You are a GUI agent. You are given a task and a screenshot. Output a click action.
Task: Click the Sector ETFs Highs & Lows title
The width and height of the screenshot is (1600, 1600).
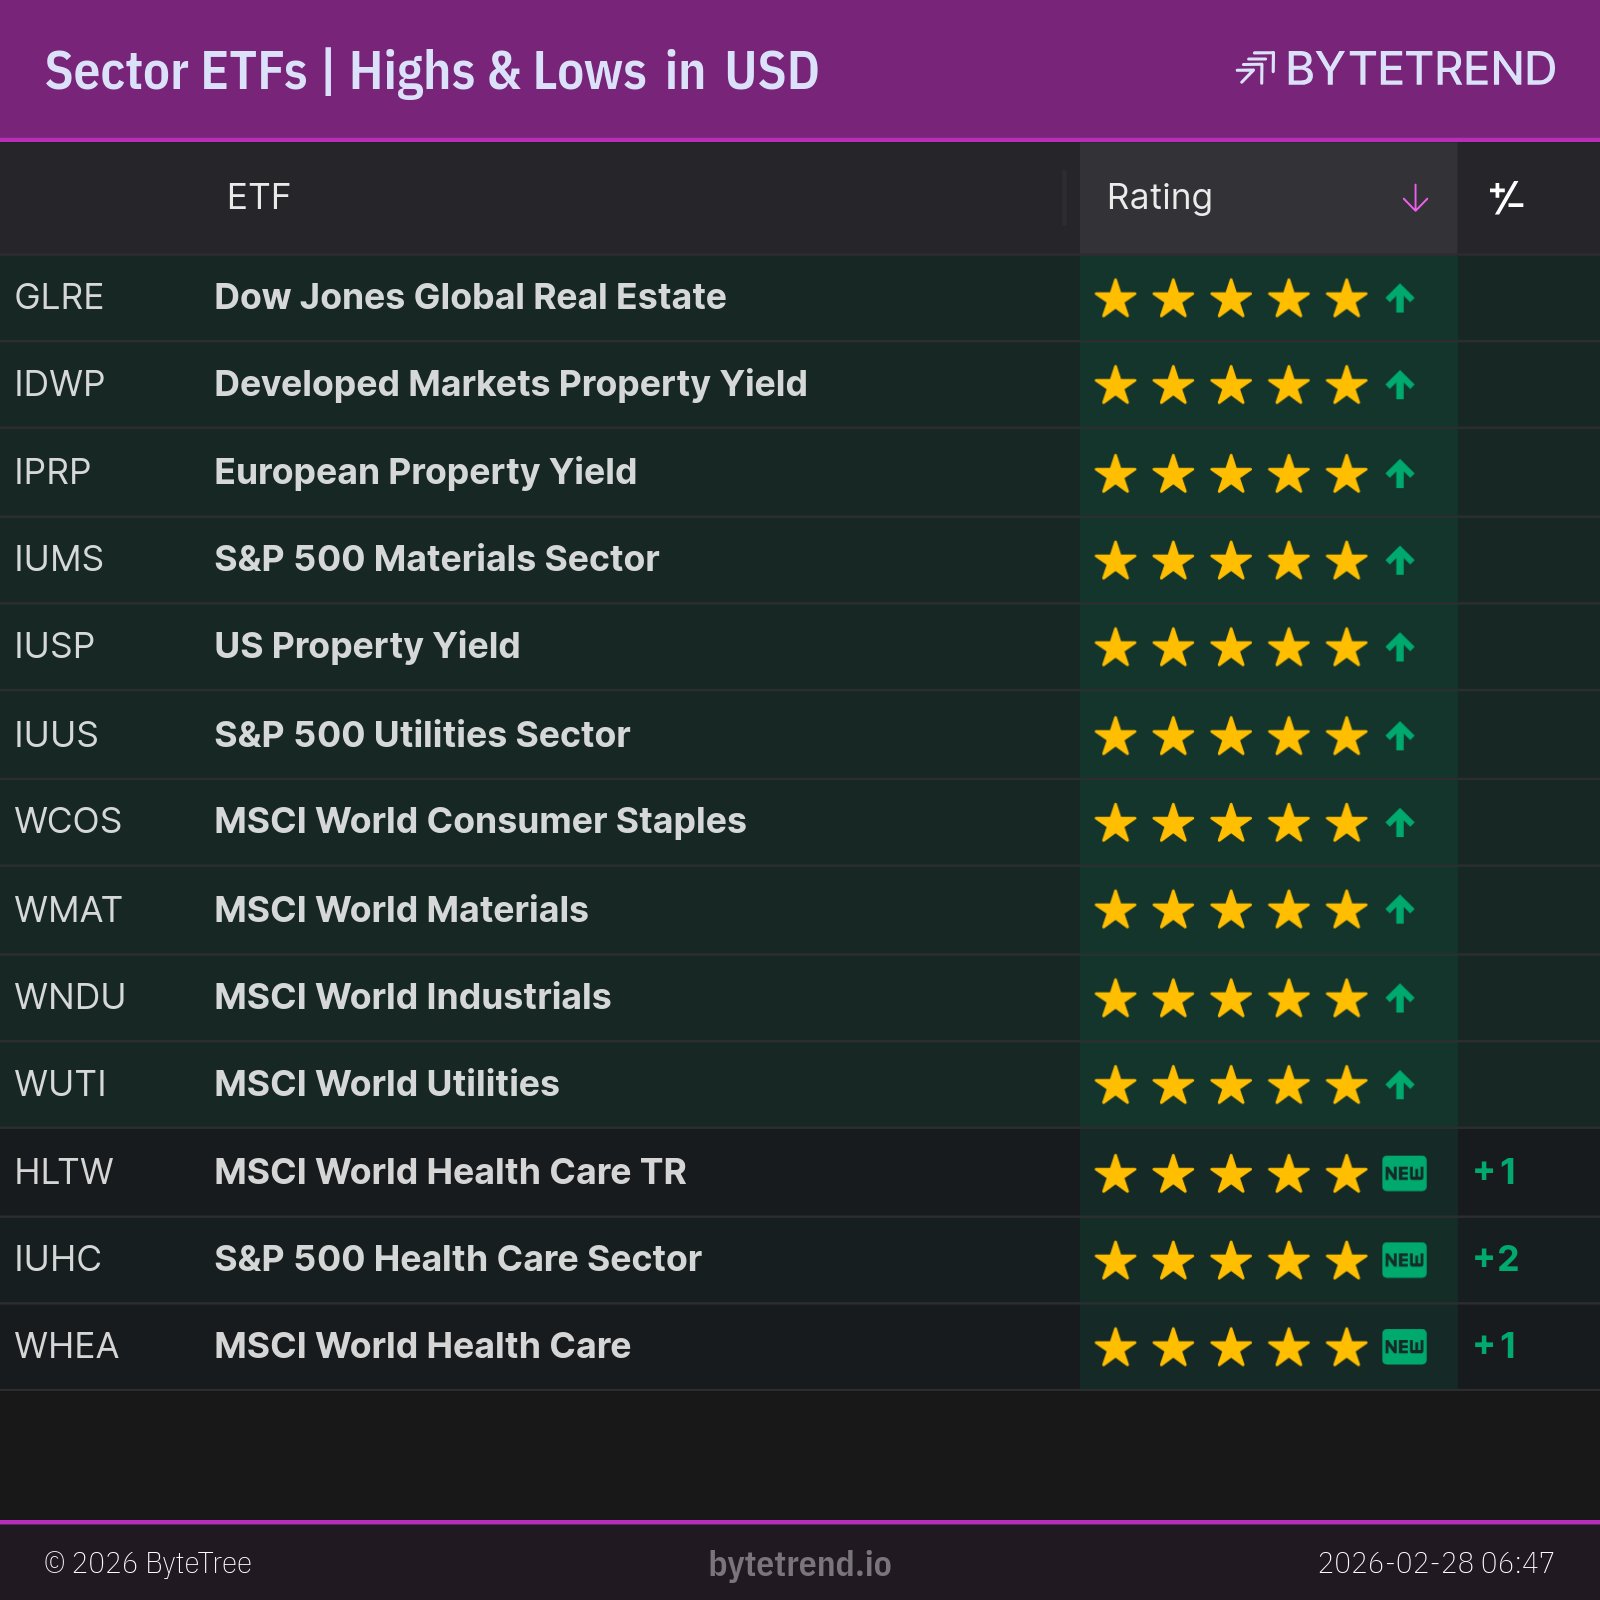pyautogui.click(x=432, y=71)
